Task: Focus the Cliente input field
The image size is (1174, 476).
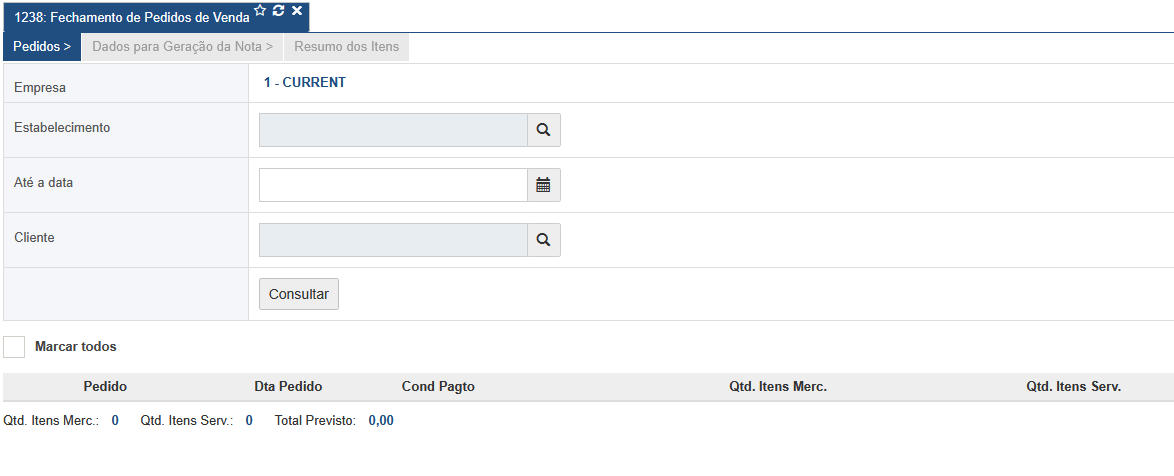Action: pyautogui.click(x=393, y=239)
